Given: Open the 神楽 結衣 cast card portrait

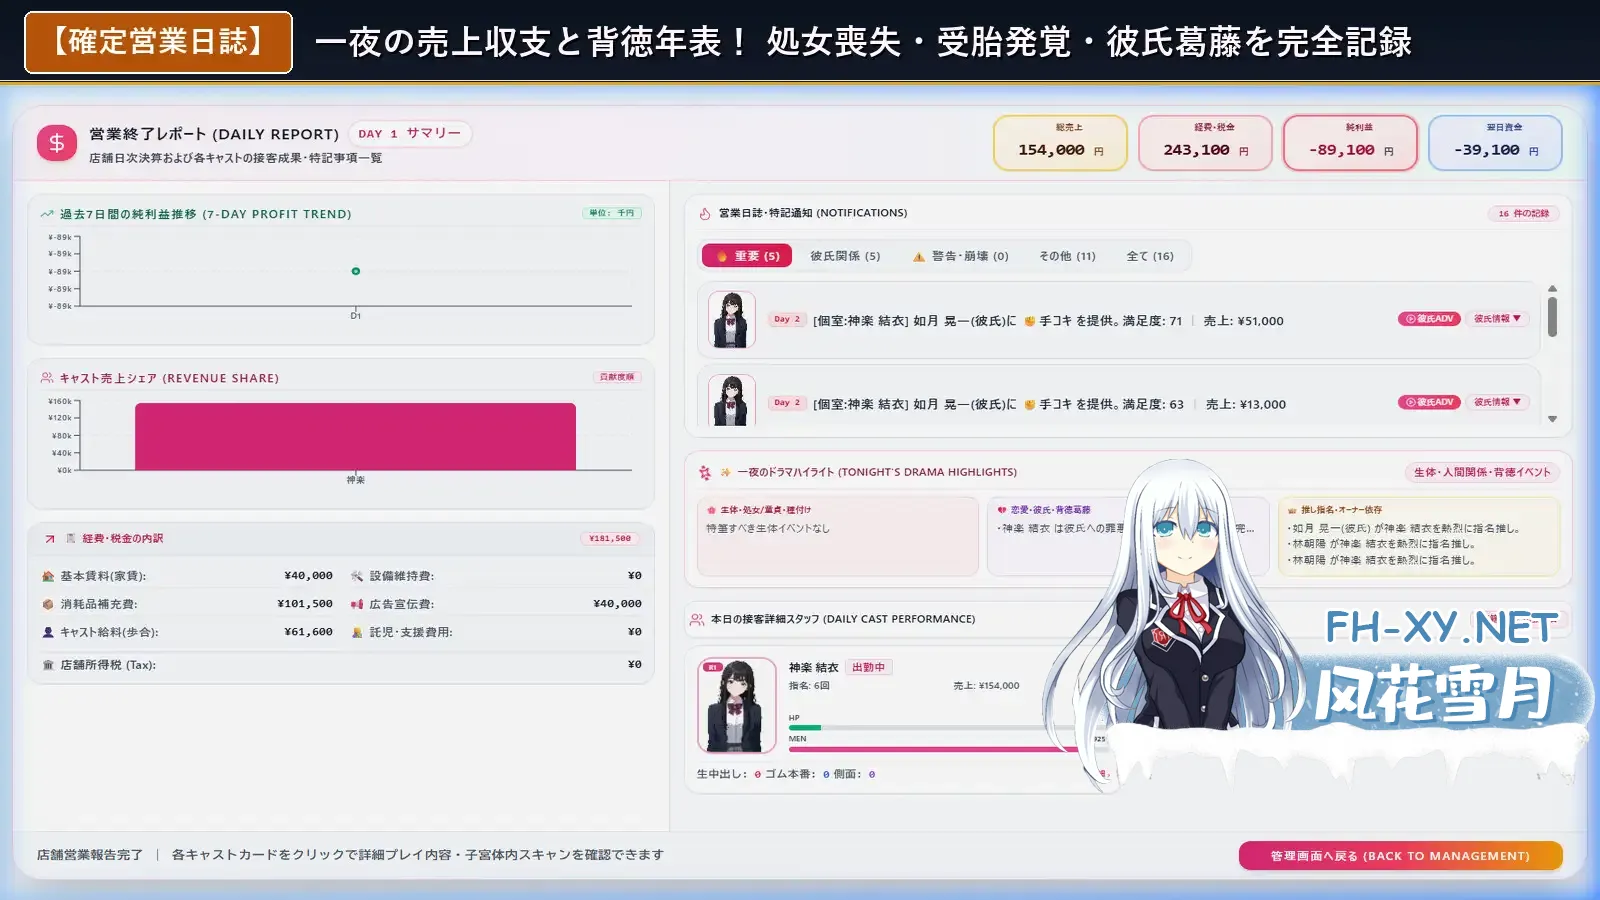Looking at the screenshot, I should 737,705.
